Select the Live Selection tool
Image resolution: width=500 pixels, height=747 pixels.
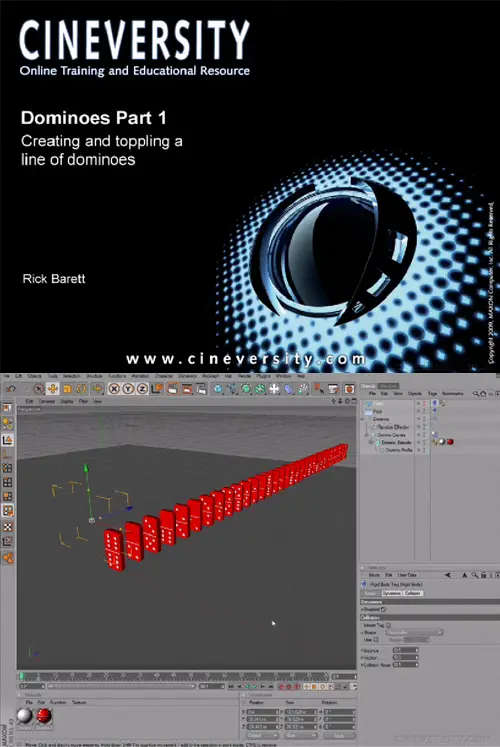coord(39,389)
